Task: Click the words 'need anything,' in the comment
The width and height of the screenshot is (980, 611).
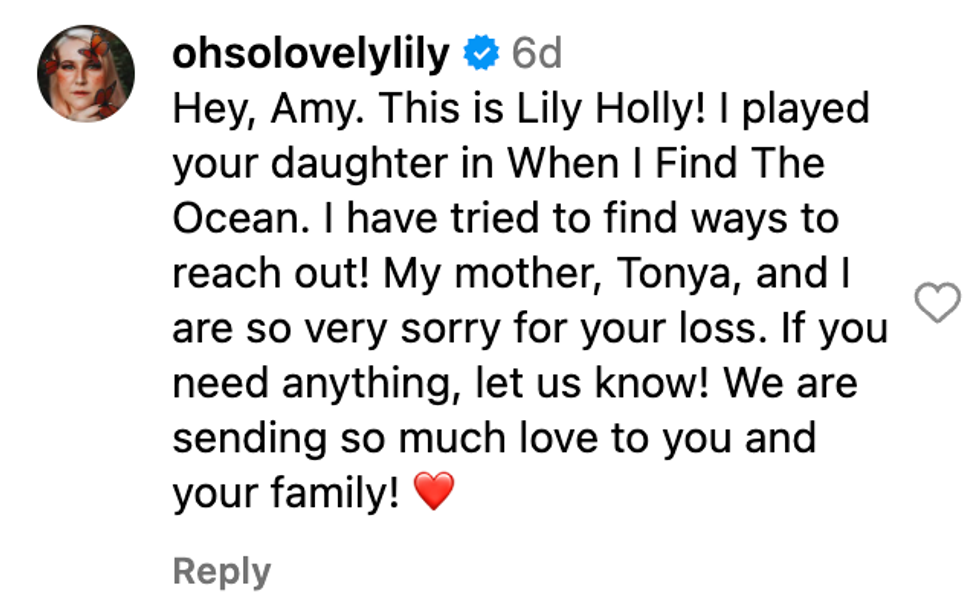Action: tap(284, 384)
